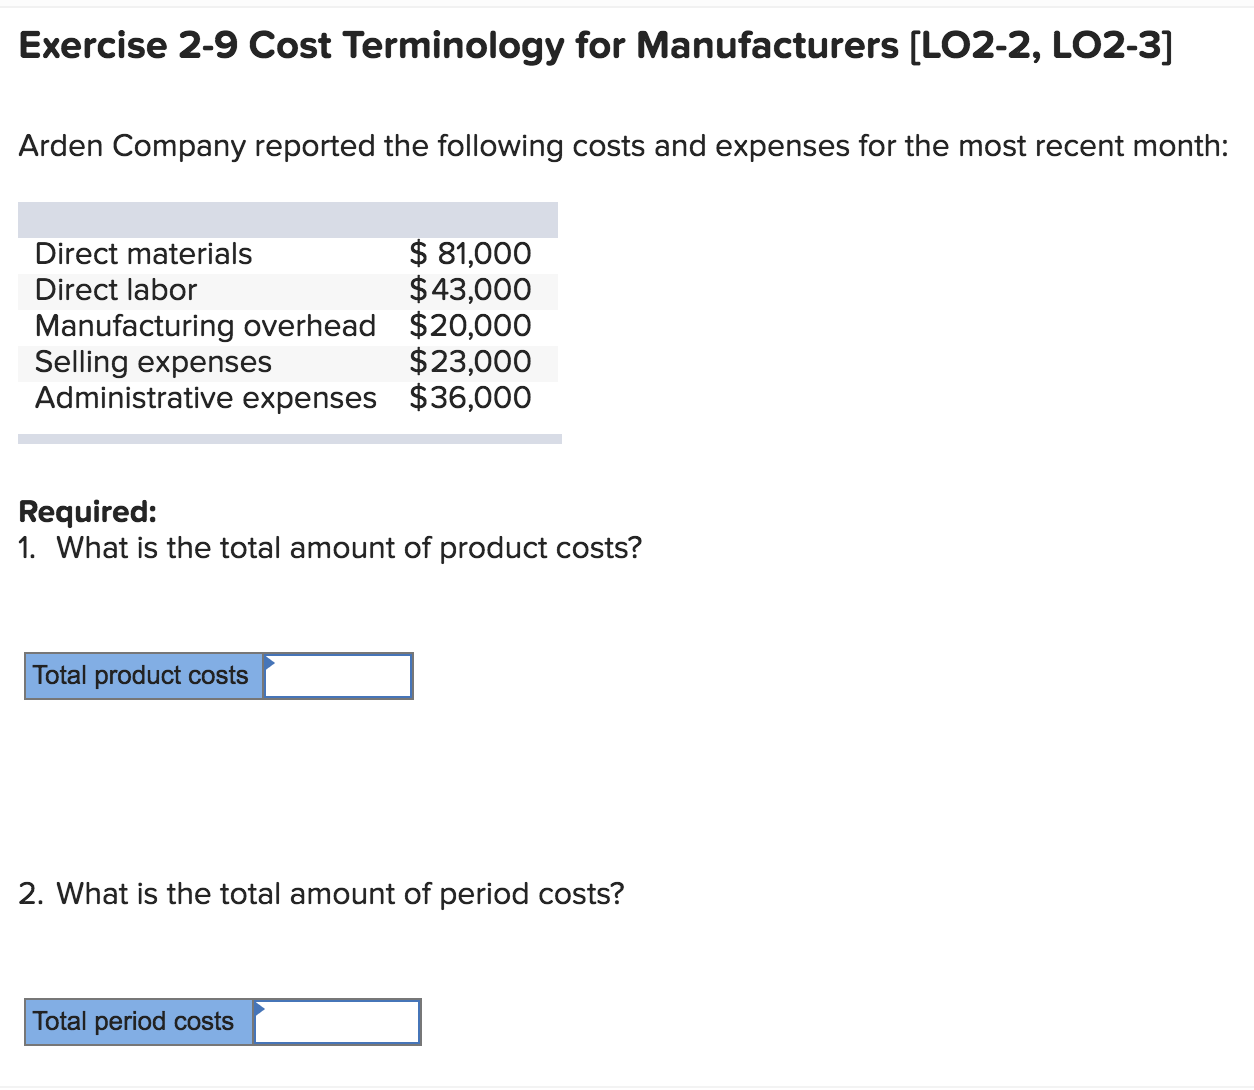Click the Direct labor amount $43,000
This screenshot has height=1090, width=1254.
click(x=470, y=290)
